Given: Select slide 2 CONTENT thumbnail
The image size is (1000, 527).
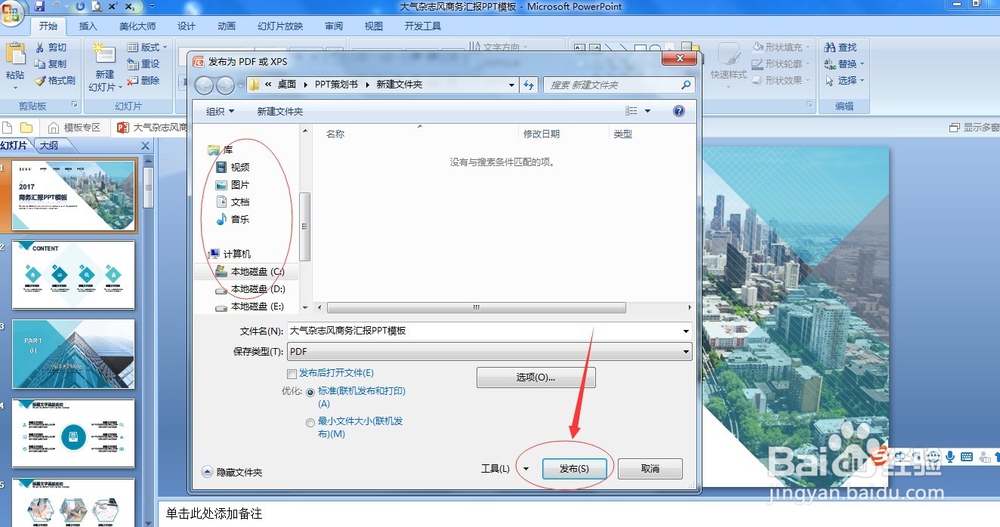Looking at the screenshot, I should point(73,275).
